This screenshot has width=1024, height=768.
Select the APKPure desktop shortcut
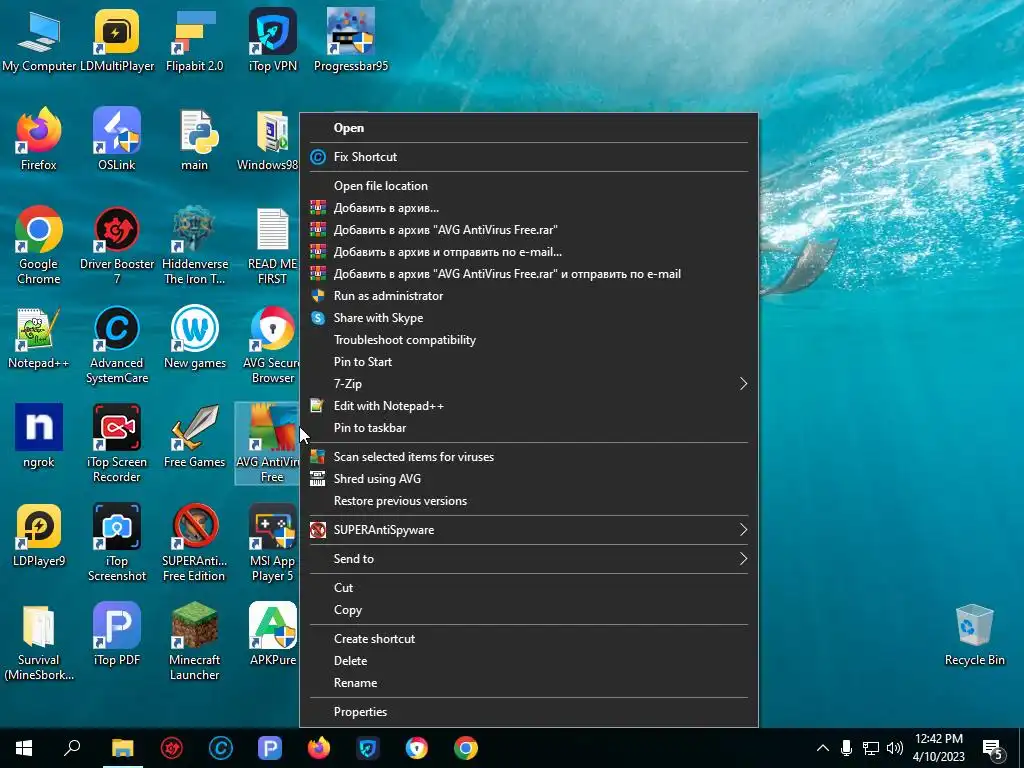272,635
